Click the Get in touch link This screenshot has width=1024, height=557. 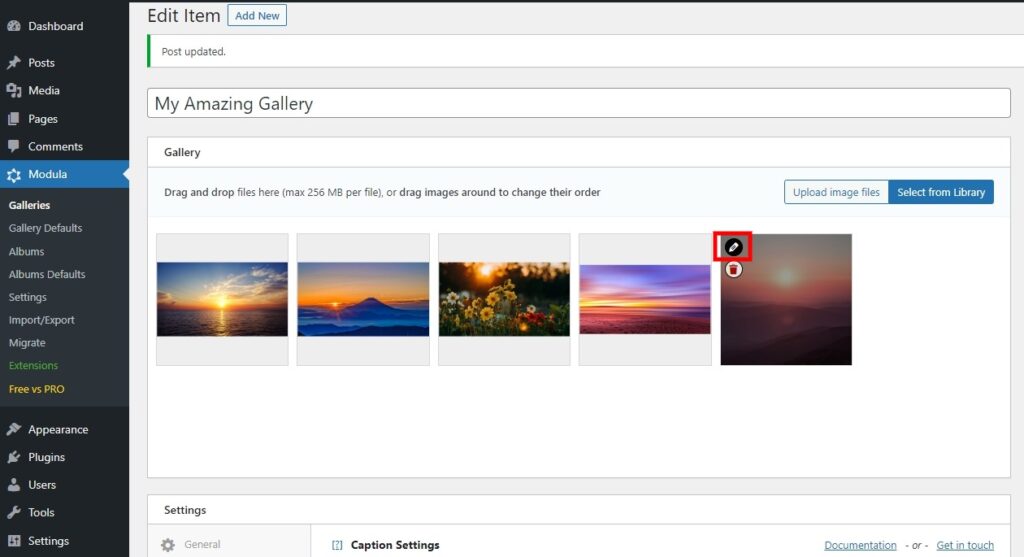coord(965,545)
